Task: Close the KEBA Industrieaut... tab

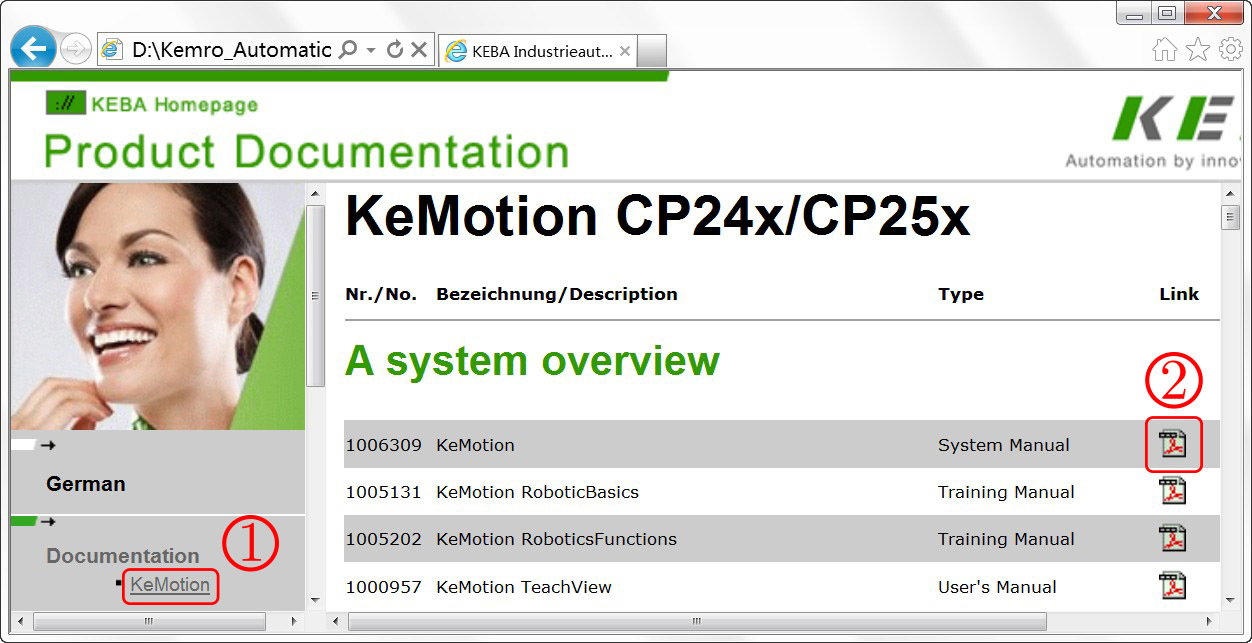Action: click(x=625, y=51)
